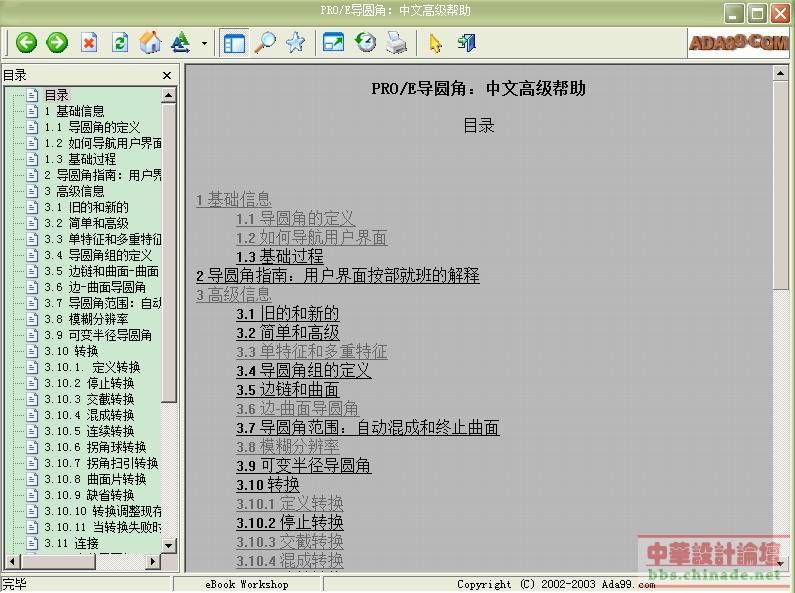
Task: Open the link 1.1 导圆角的定义 in the content
Action: point(296,218)
